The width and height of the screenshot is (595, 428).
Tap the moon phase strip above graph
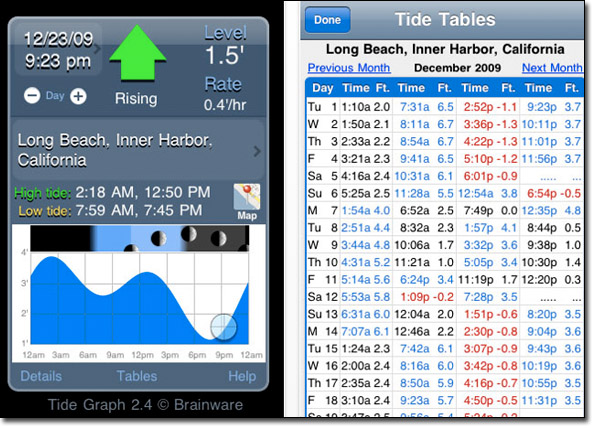tap(140, 238)
